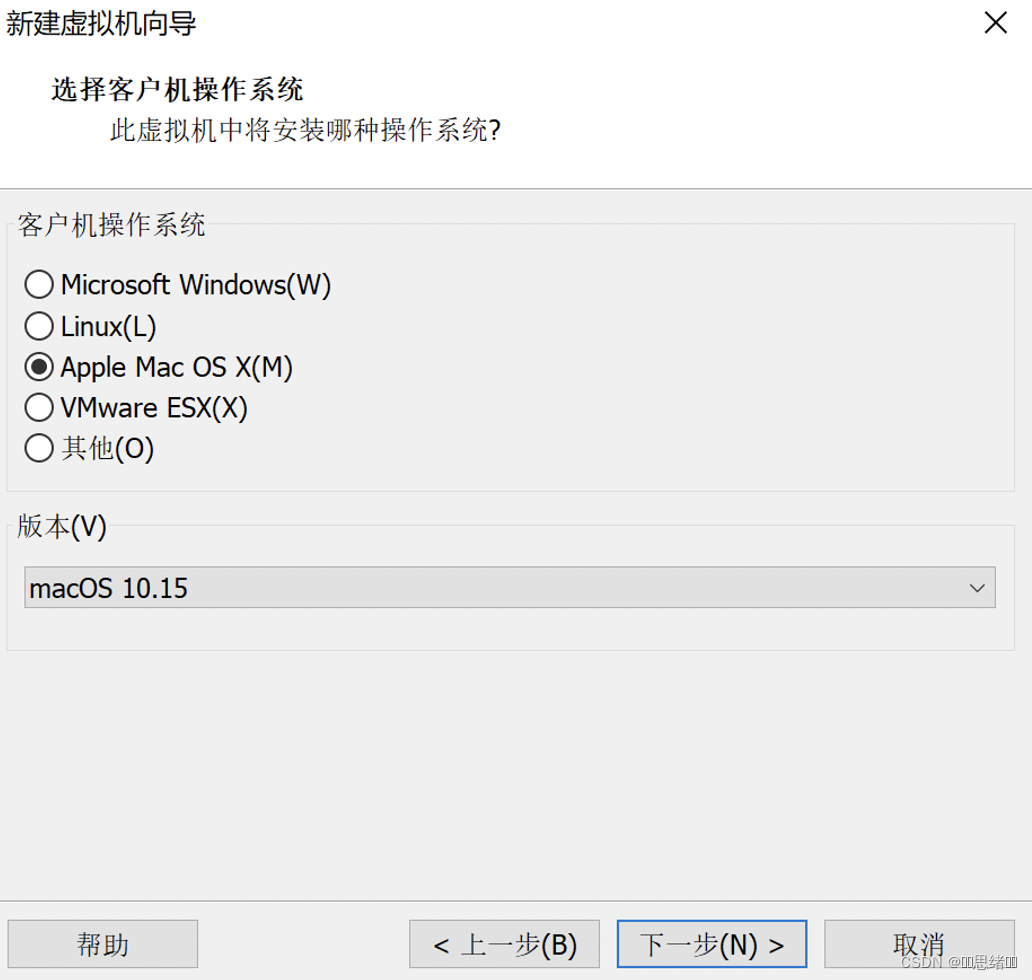Click the 版本(V) group label
Image resolution: width=1032 pixels, height=980 pixels.
coord(61,527)
